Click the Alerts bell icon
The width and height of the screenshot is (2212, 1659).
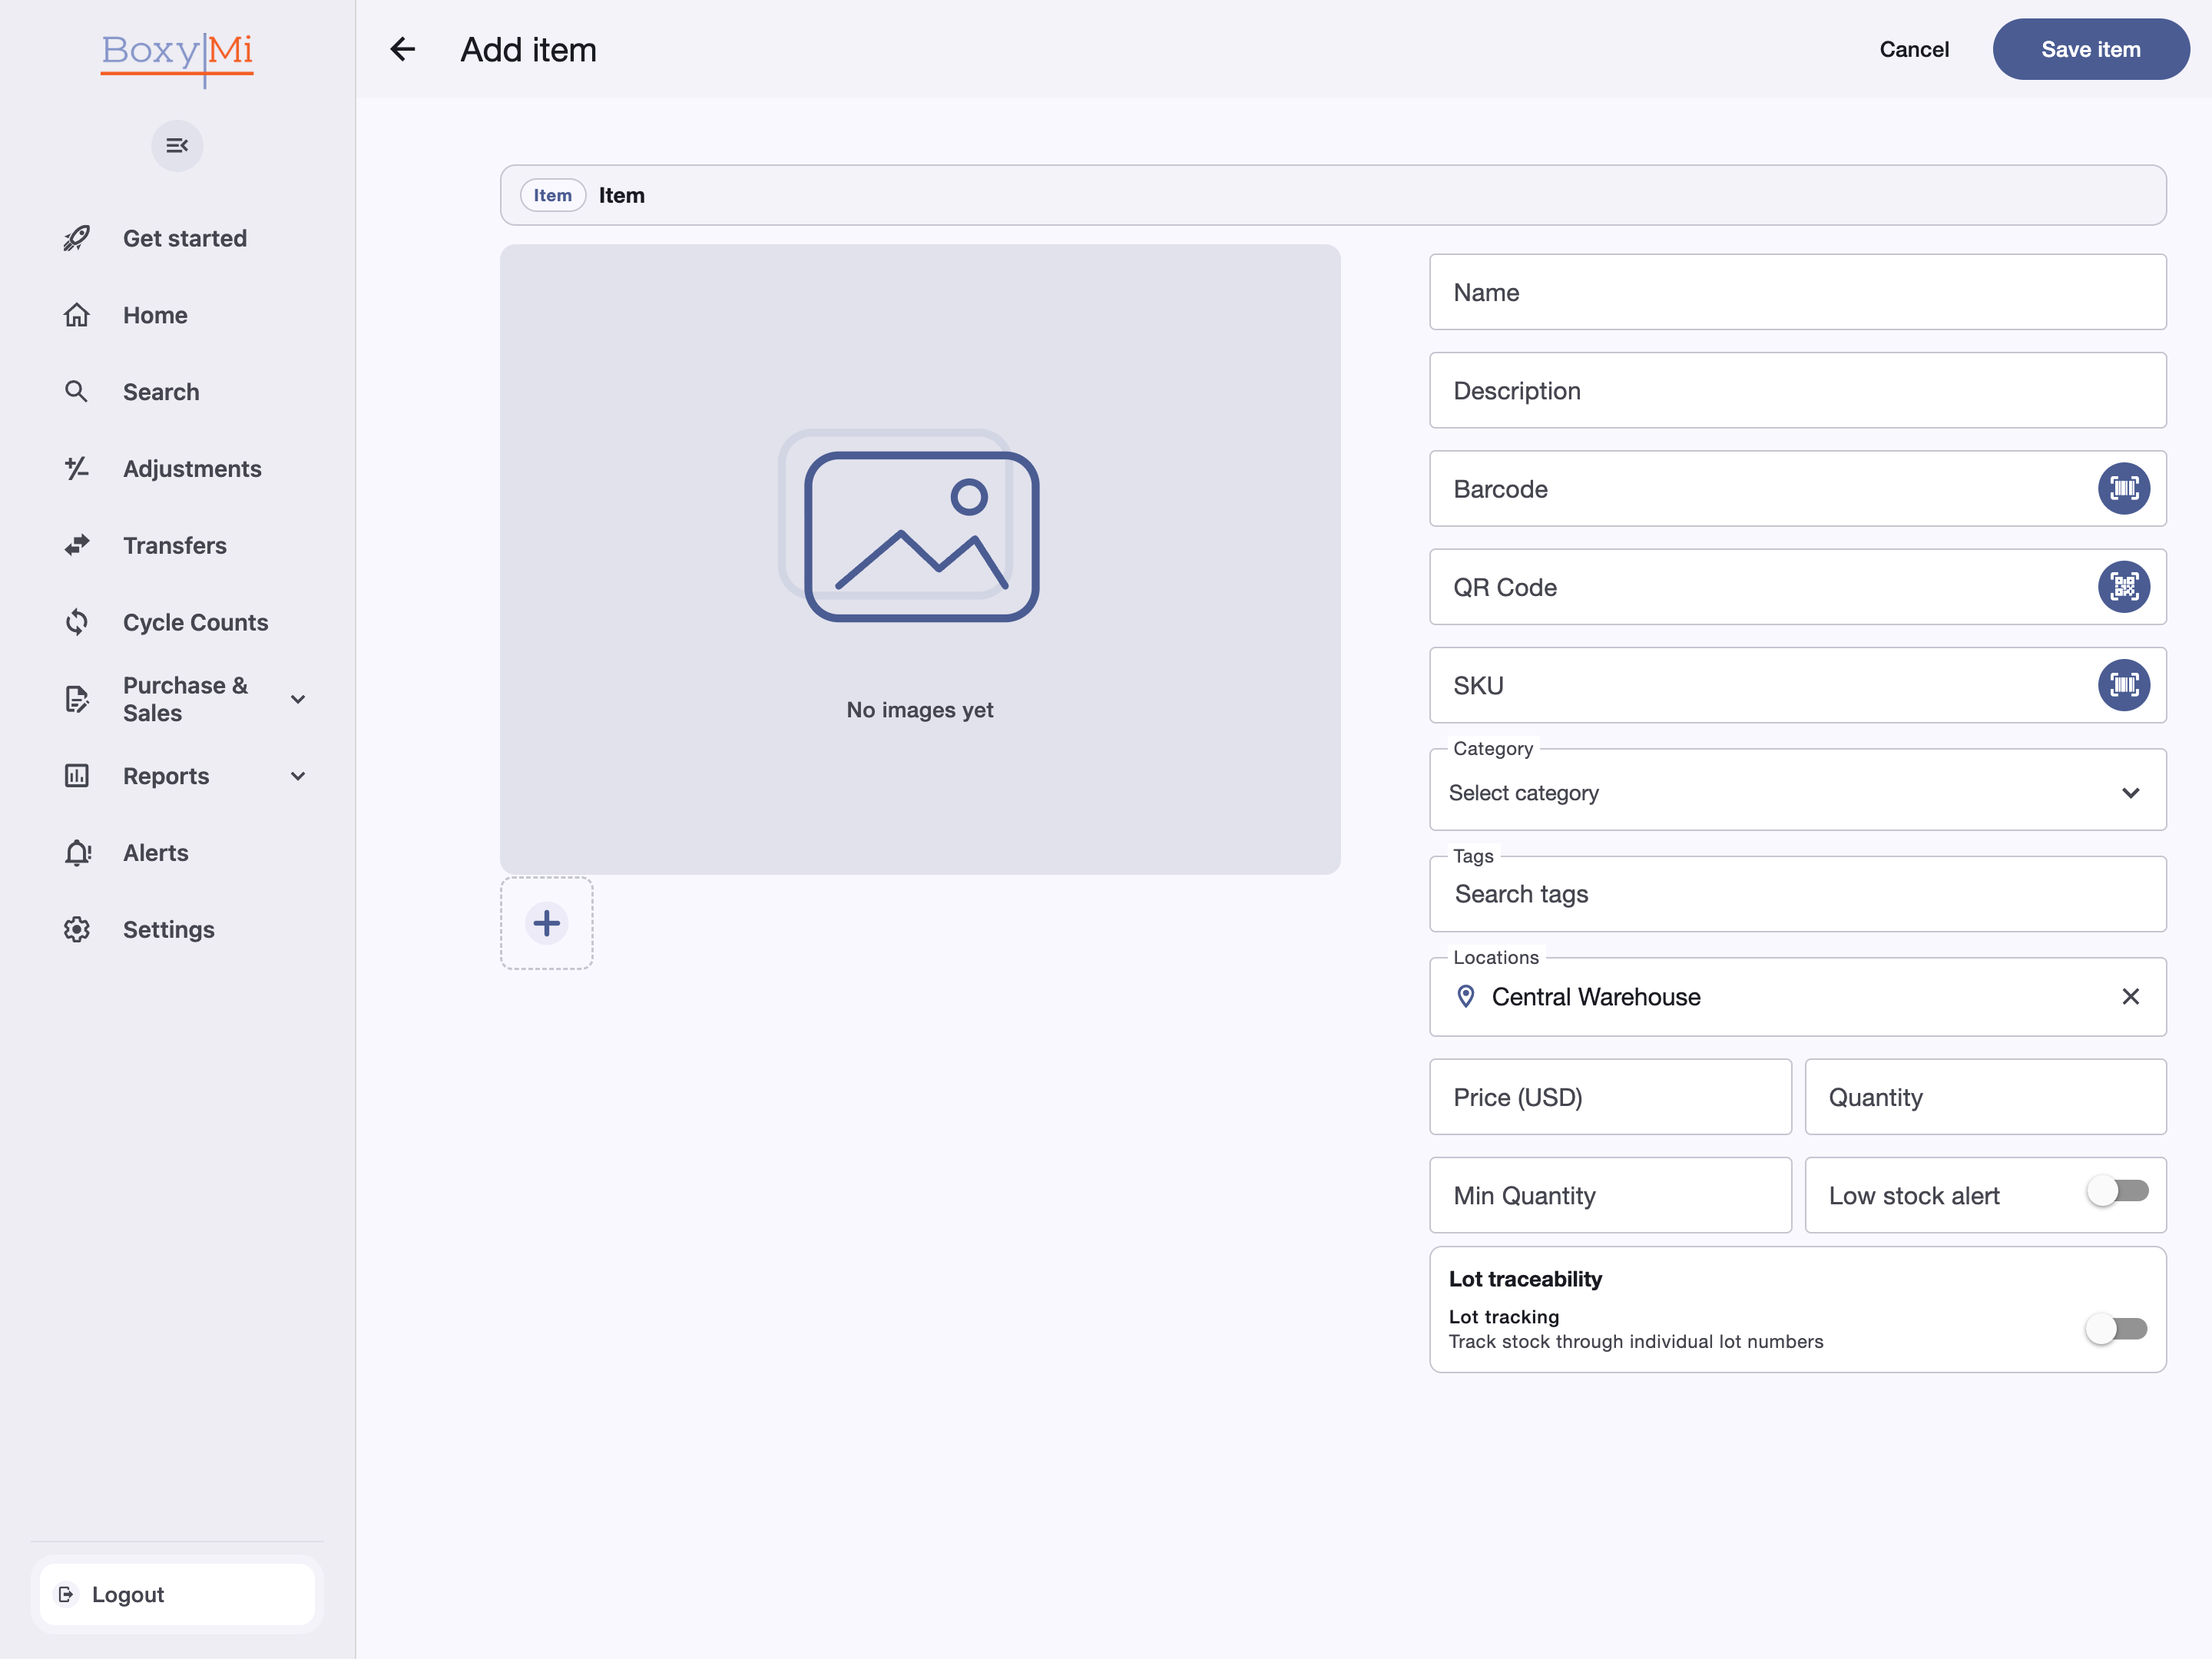click(x=77, y=853)
